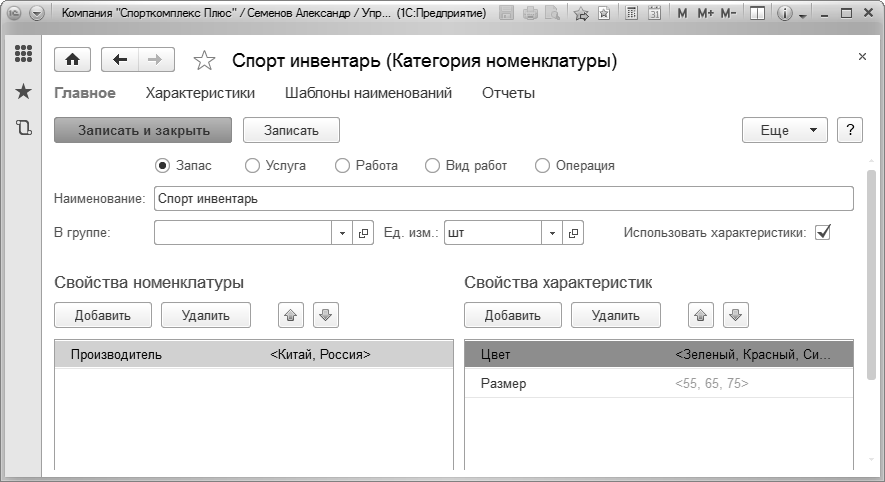This screenshot has width=885, height=482.
Task: Select the Производитель property row
Action: point(254,354)
